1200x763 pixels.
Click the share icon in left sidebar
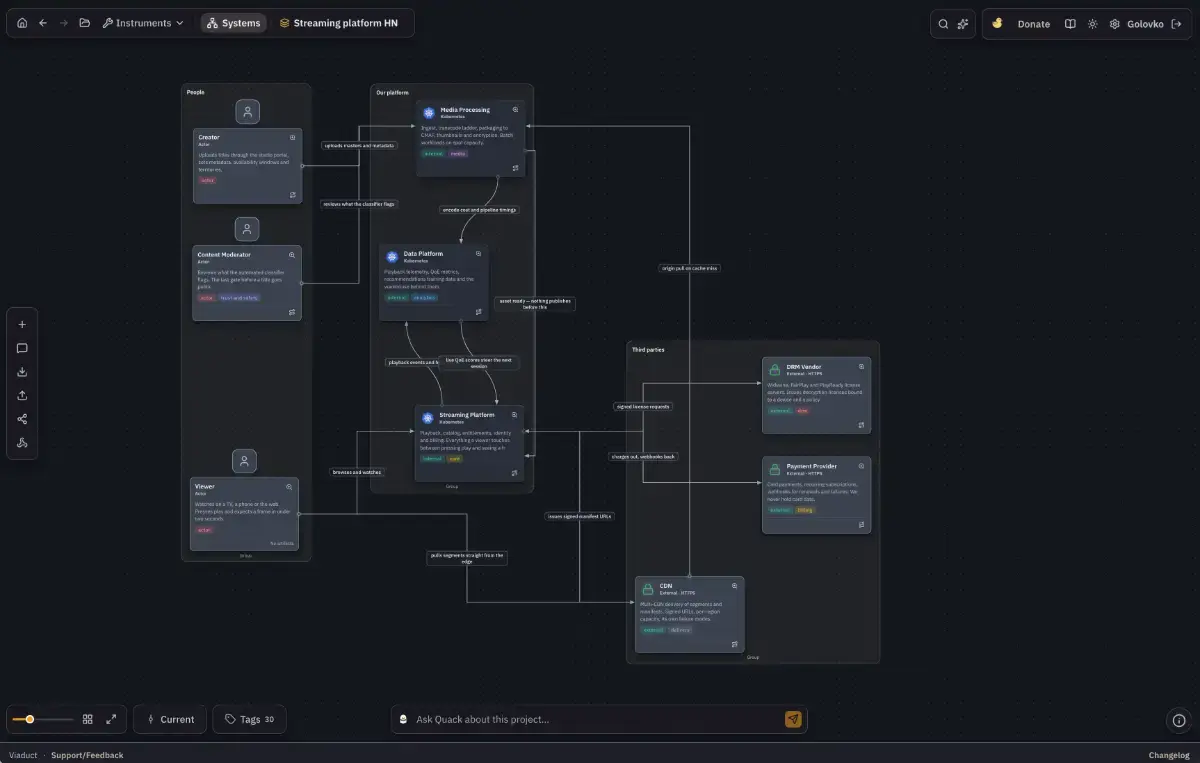pos(22,419)
